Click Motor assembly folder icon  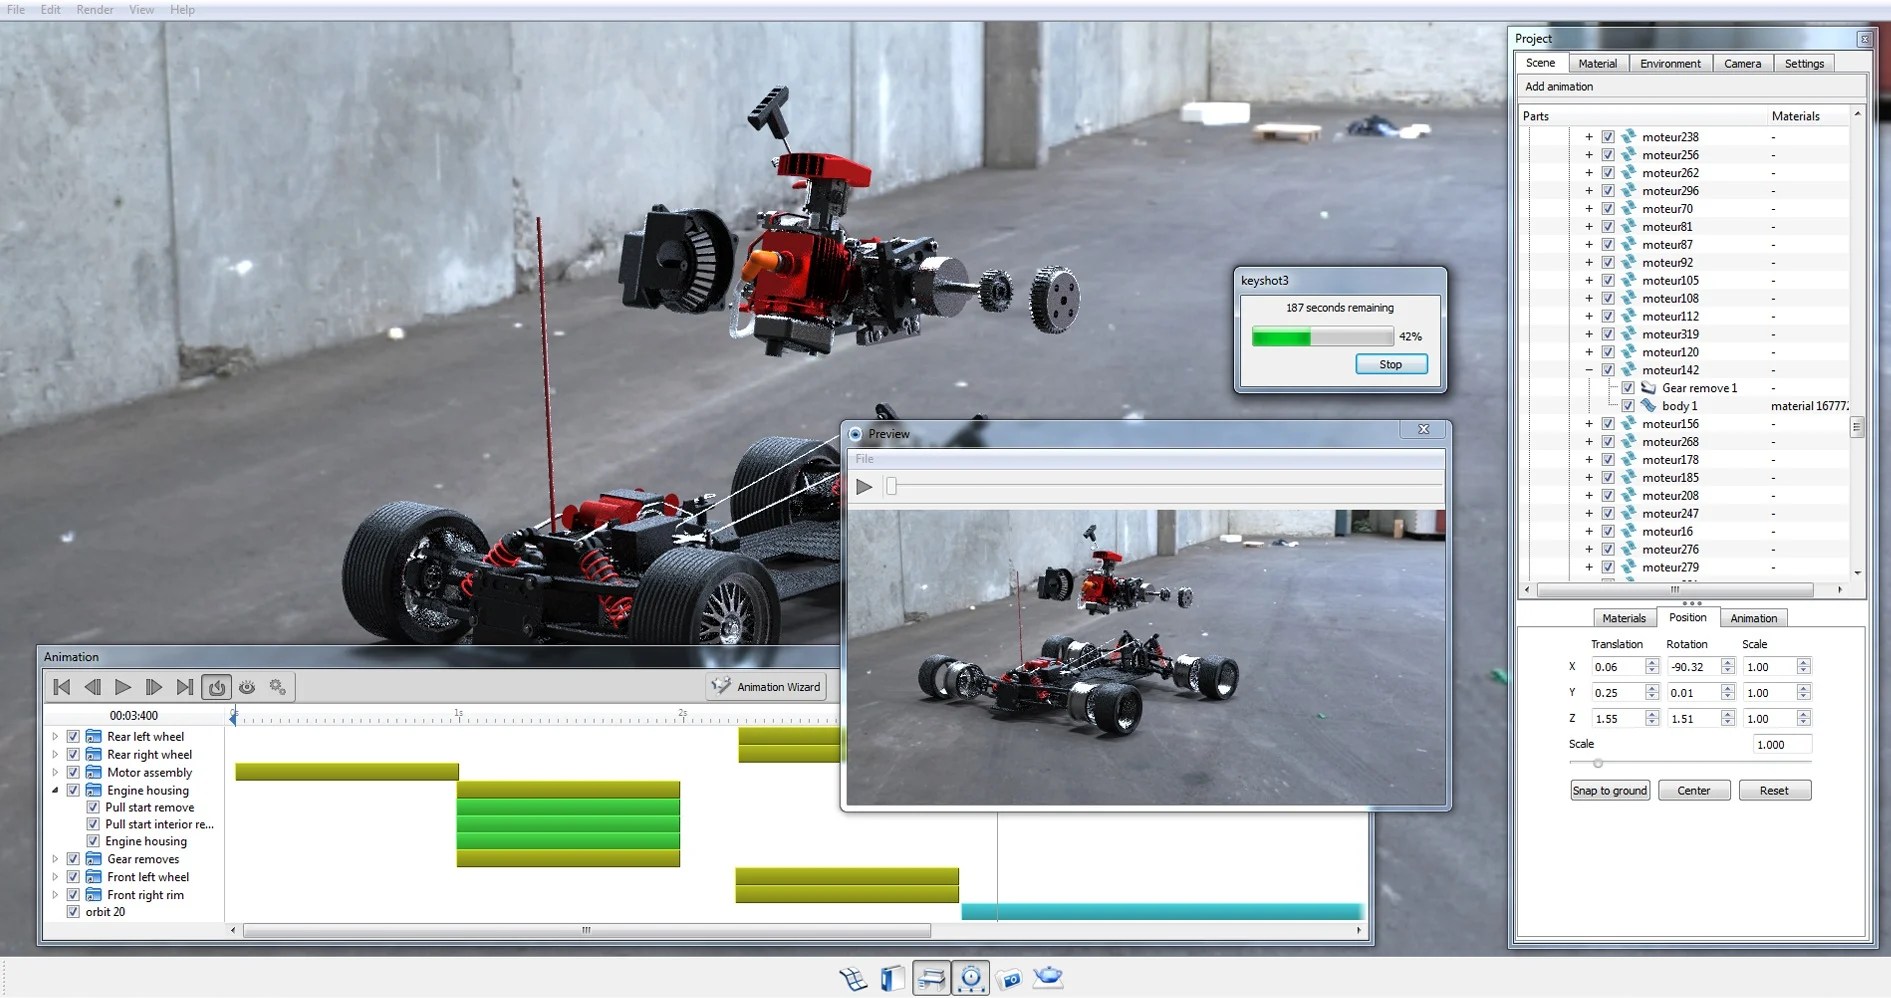click(x=94, y=772)
